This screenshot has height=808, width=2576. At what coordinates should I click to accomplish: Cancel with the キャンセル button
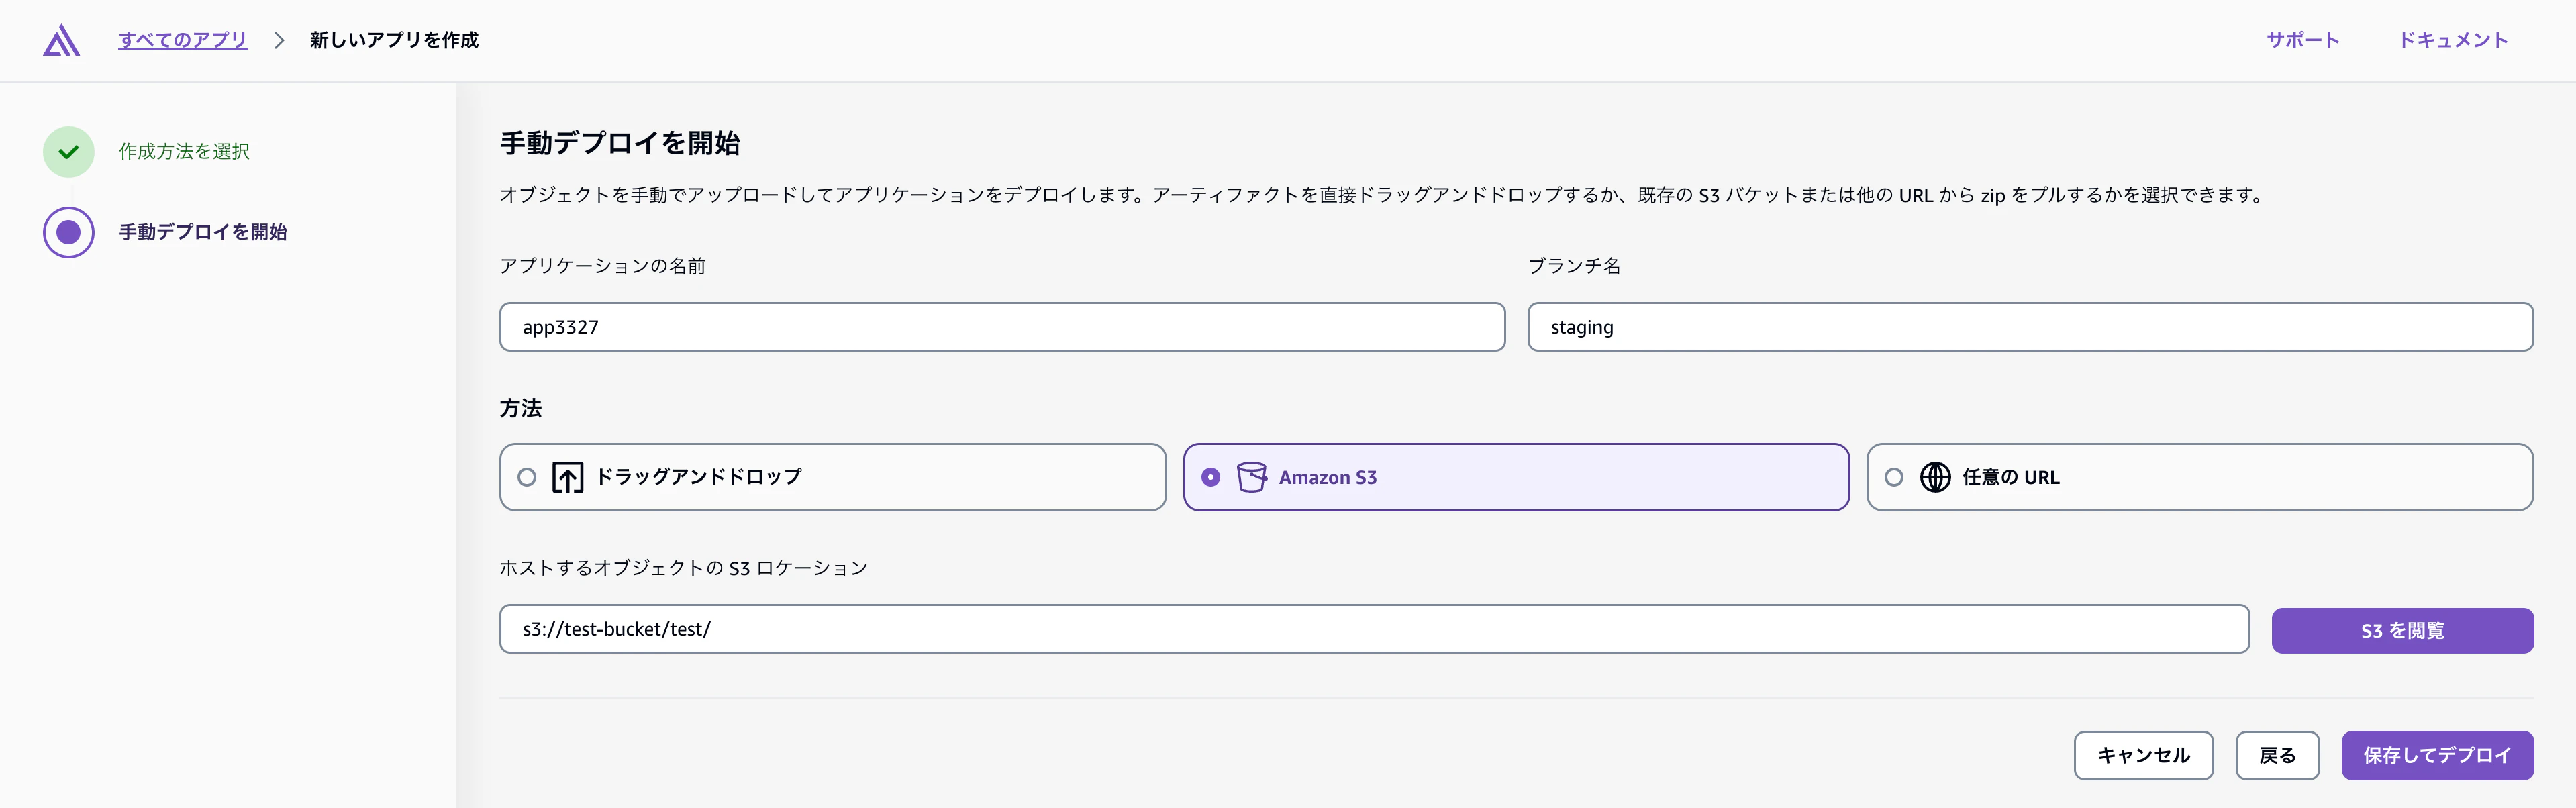coord(2143,756)
